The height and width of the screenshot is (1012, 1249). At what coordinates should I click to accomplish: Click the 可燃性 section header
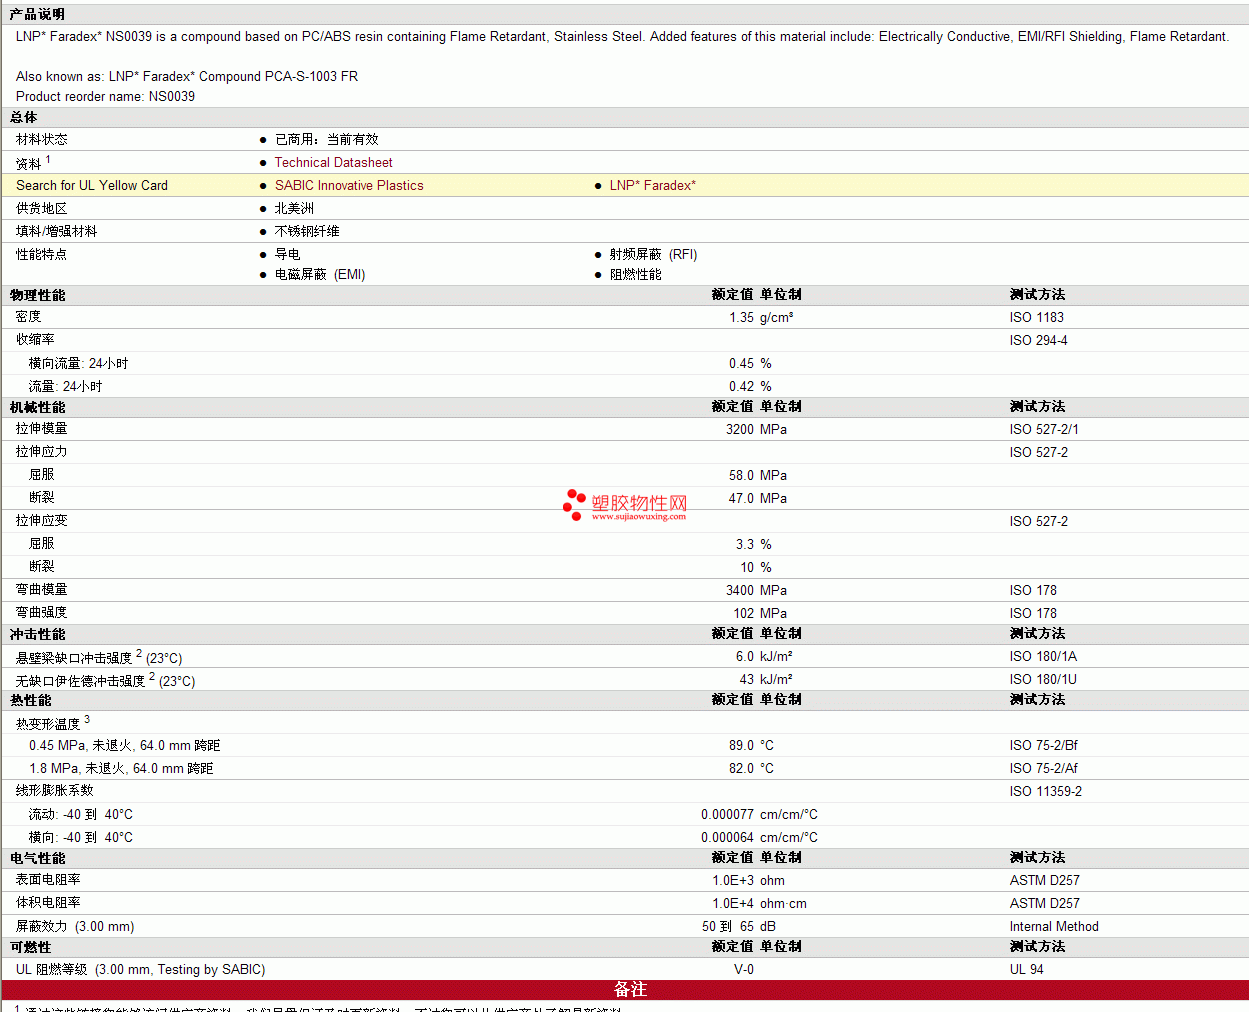[30, 947]
